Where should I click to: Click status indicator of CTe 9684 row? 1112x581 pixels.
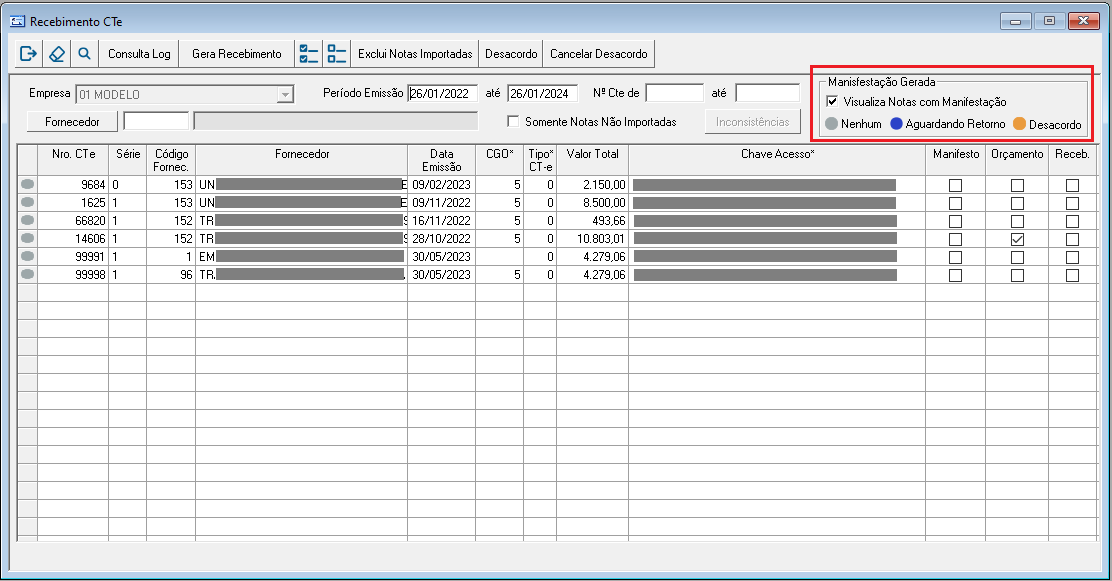(28, 184)
